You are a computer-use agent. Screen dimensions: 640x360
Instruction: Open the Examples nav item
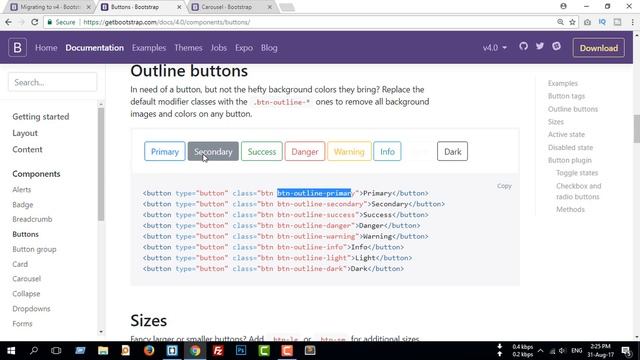coord(149,48)
